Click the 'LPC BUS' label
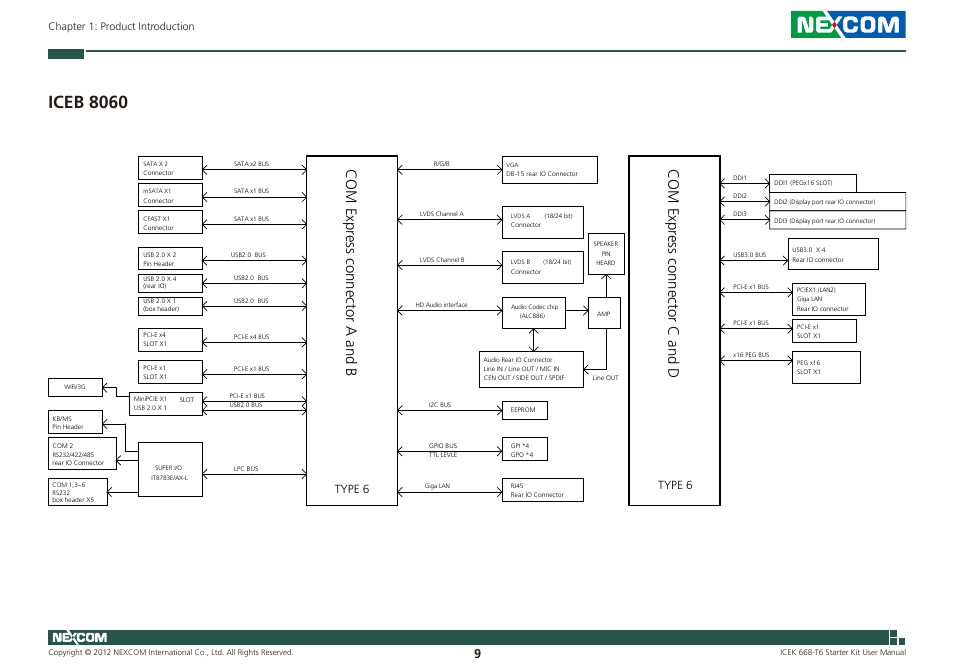Screen dimensions: 954x672 246,469
